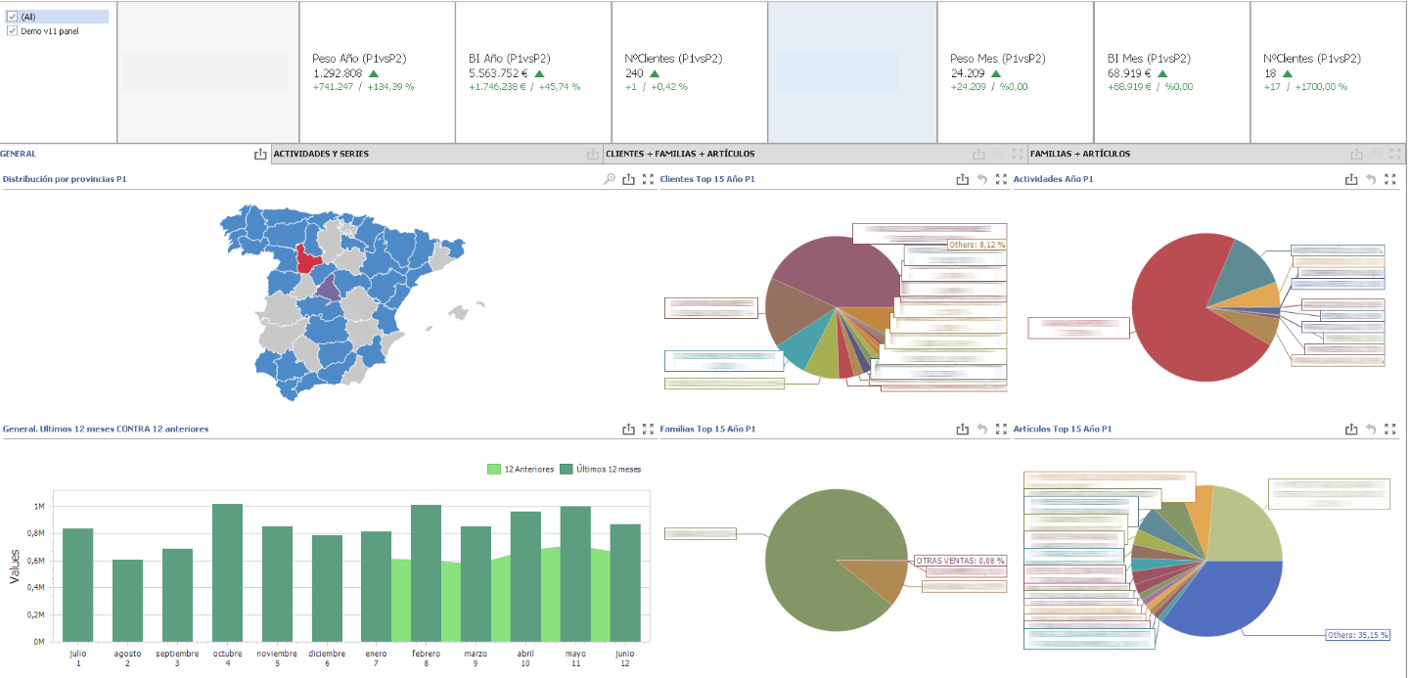Viewport: 1408px width, 678px height.
Task: Switch to ACTIVIDADES Y SERIES tab
Action: (x=321, y=154)
